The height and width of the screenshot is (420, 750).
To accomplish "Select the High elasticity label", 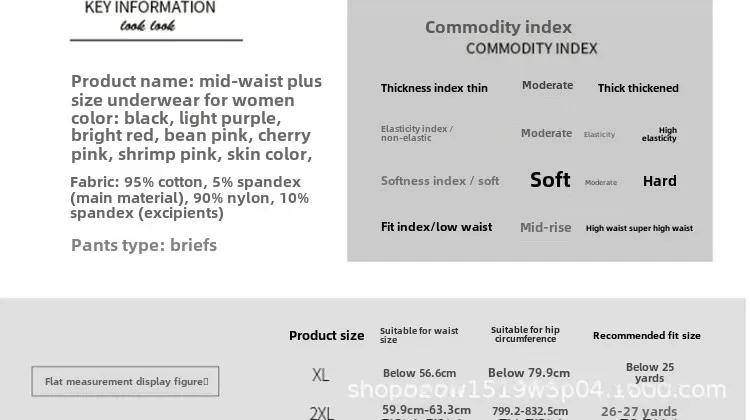I will tap(659, 134).
